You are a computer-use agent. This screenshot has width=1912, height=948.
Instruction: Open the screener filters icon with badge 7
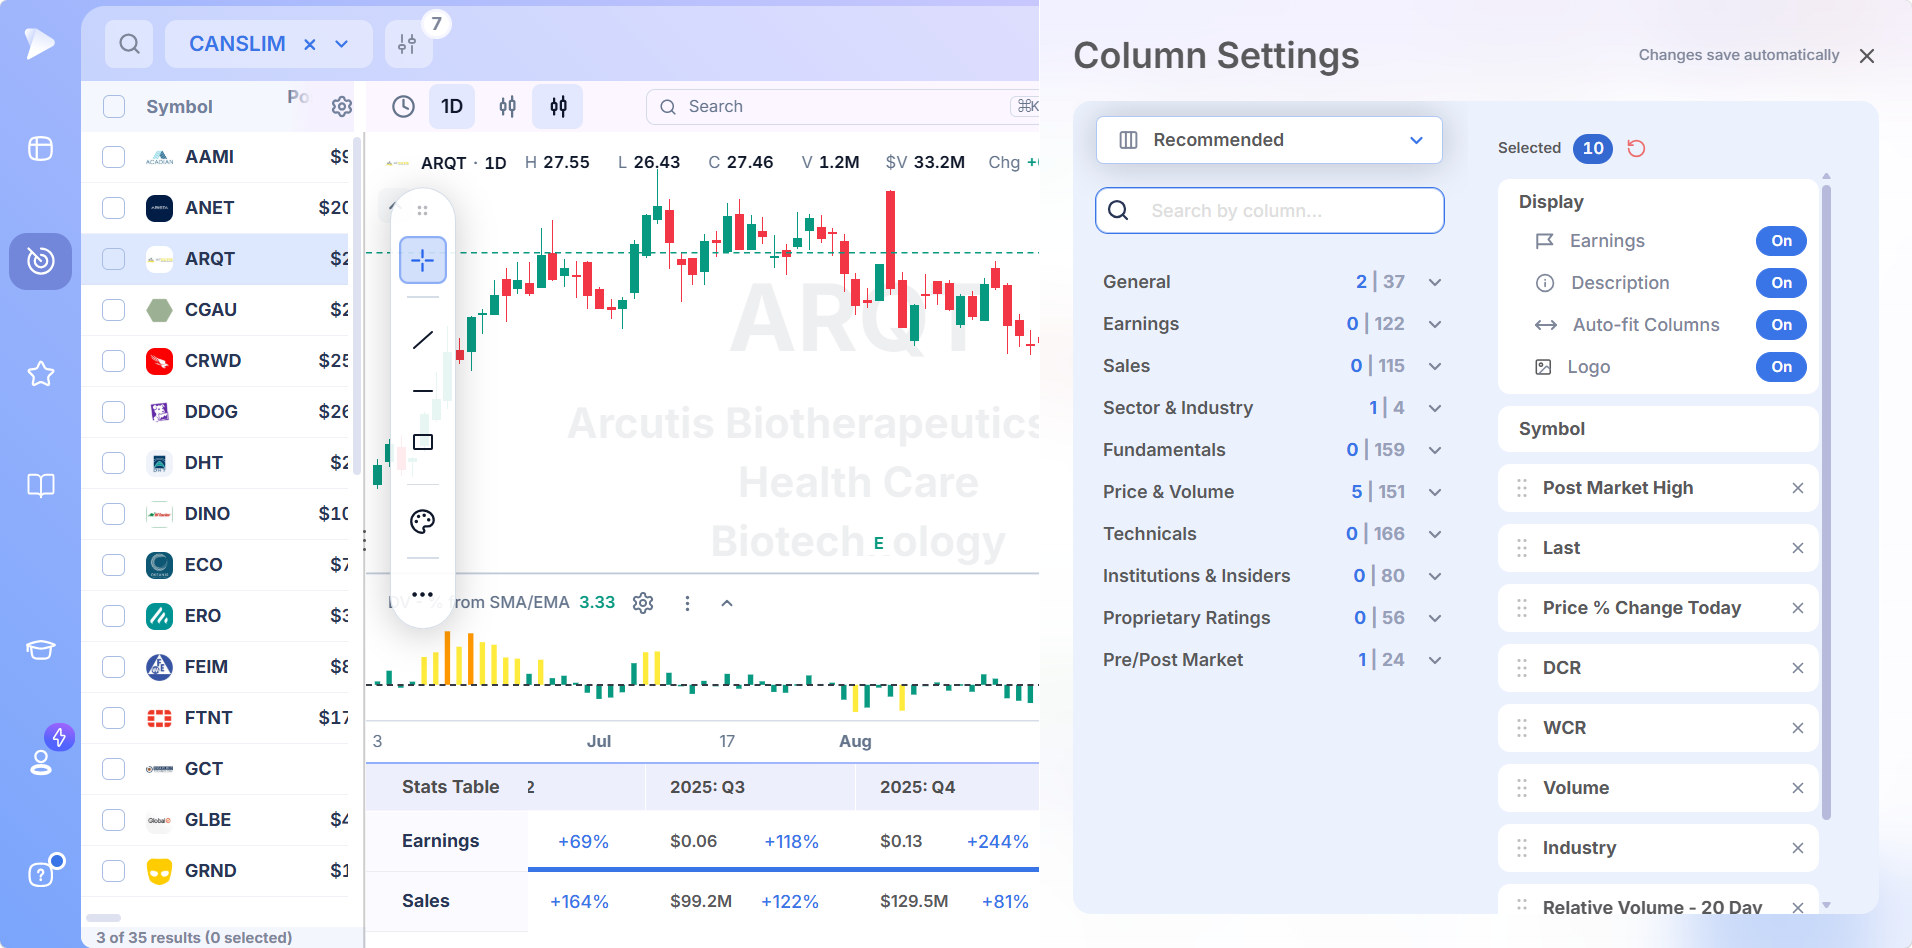(x=408, y=44)
